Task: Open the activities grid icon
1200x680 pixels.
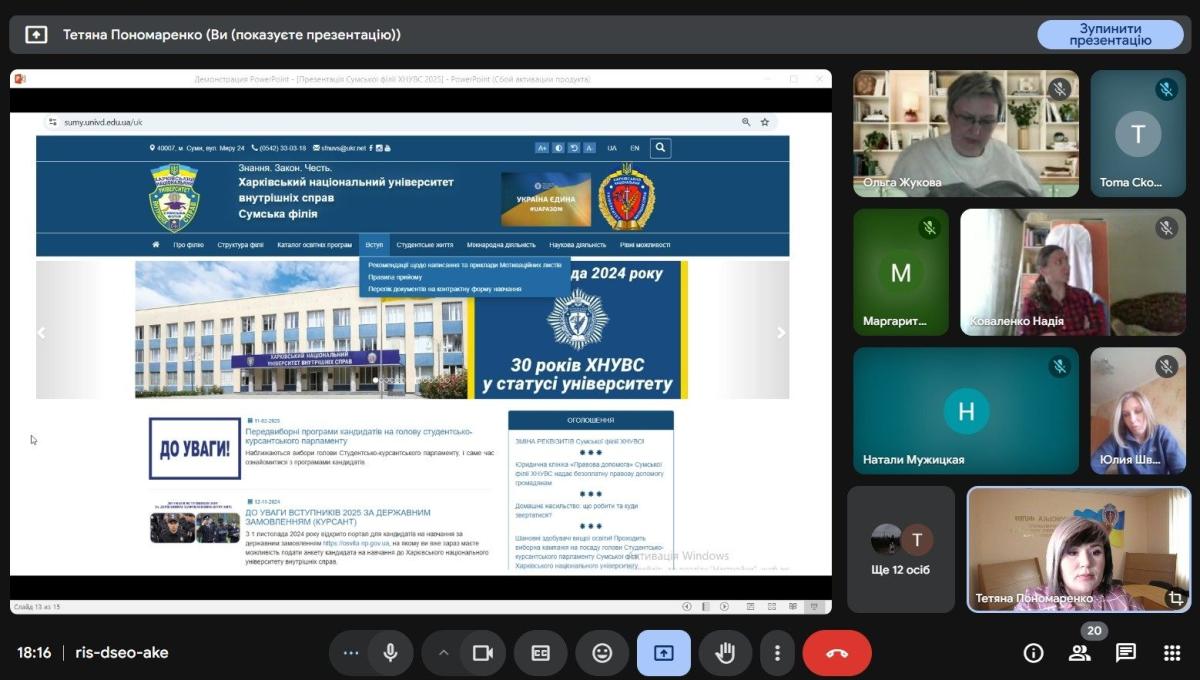Action: point(1172,653)
